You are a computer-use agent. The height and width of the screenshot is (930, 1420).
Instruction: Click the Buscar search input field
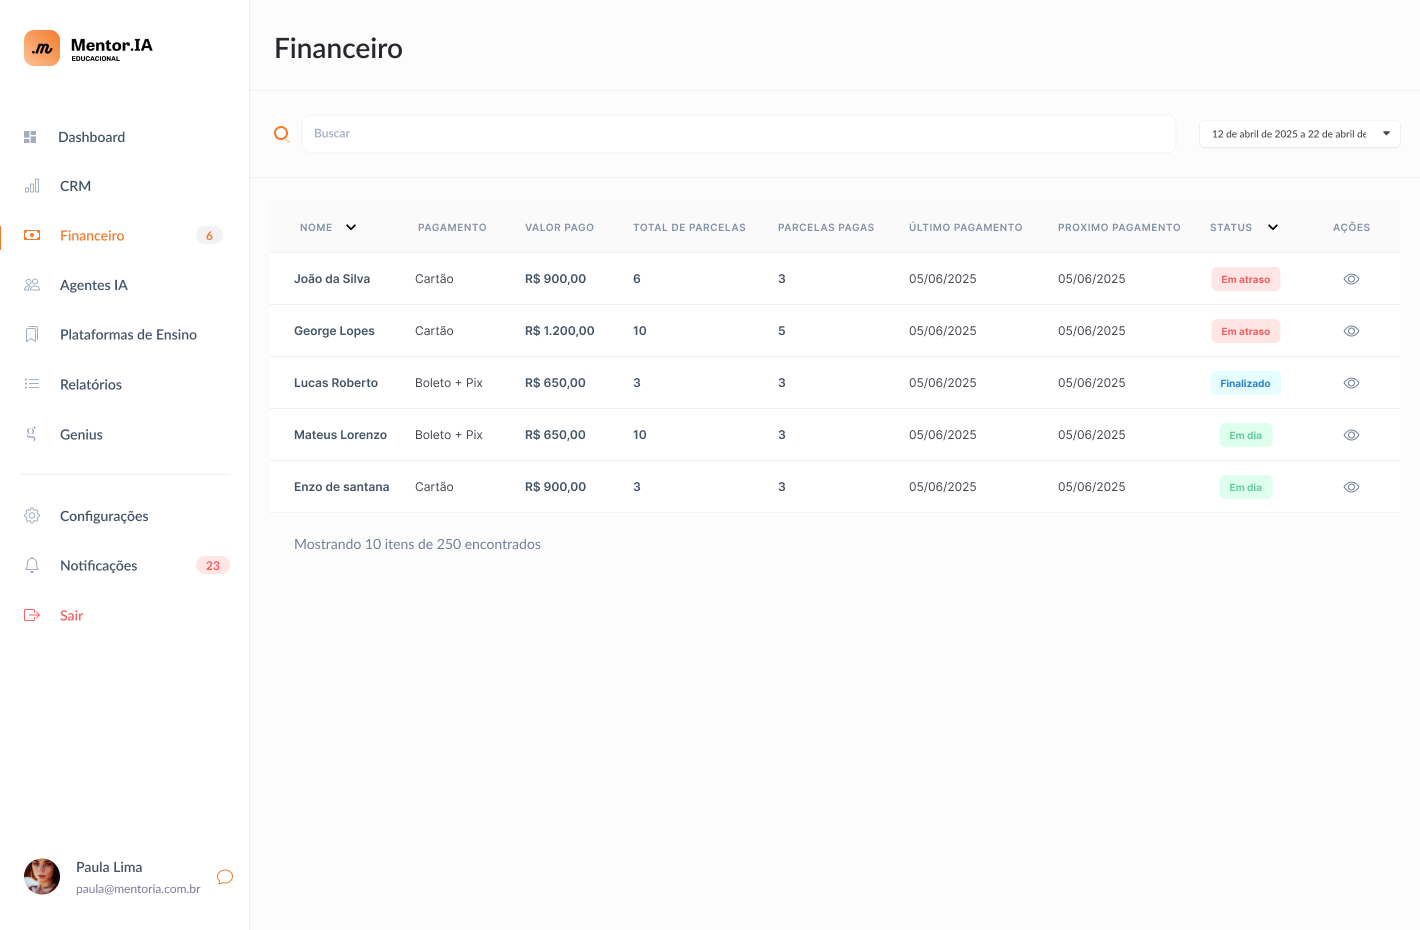pos(738,134)
